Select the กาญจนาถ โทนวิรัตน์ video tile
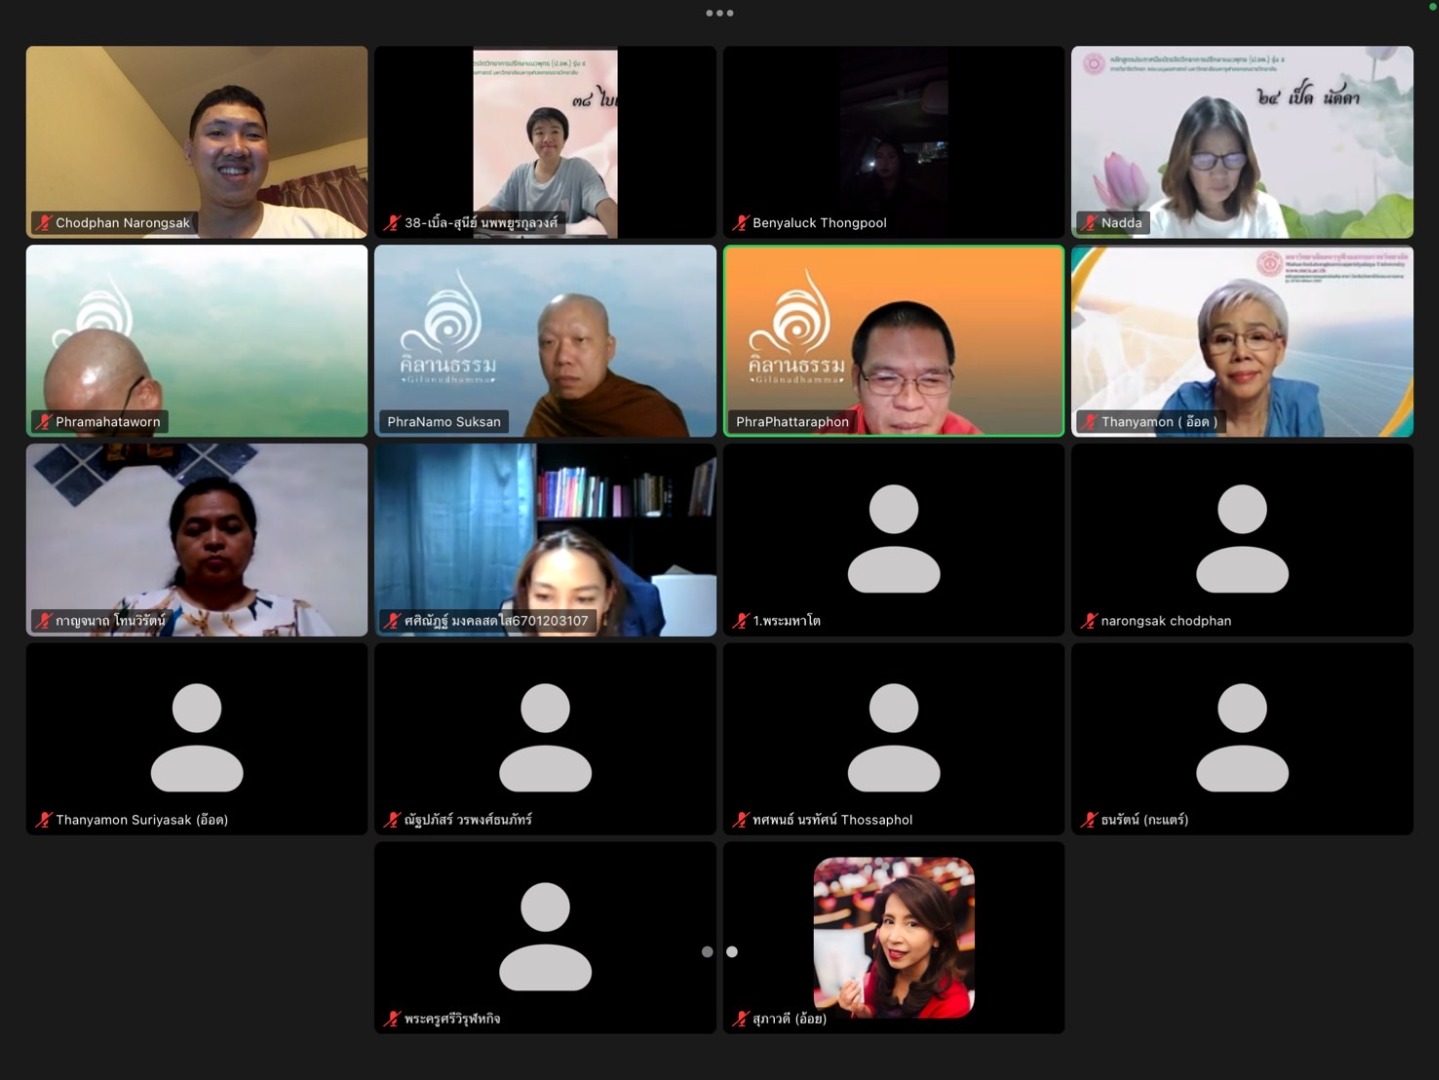The width and height of the screenshot is (1439, 1080). pyautogui.click(x=197, y=538)
